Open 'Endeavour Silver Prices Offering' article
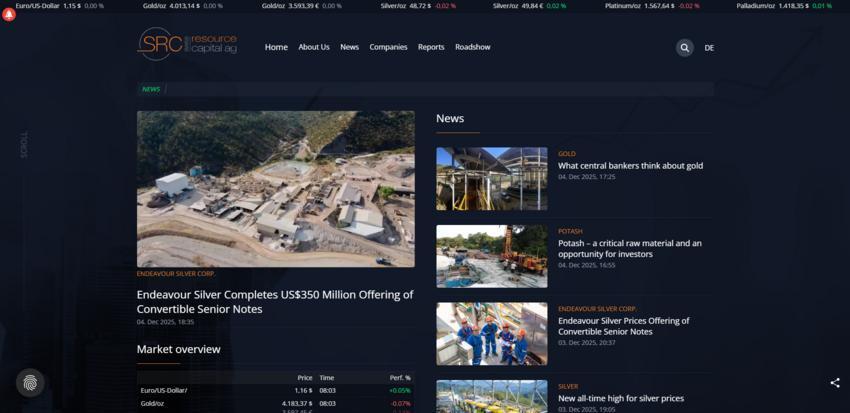Viewport: 850px width, 413px height. [624, 326]
